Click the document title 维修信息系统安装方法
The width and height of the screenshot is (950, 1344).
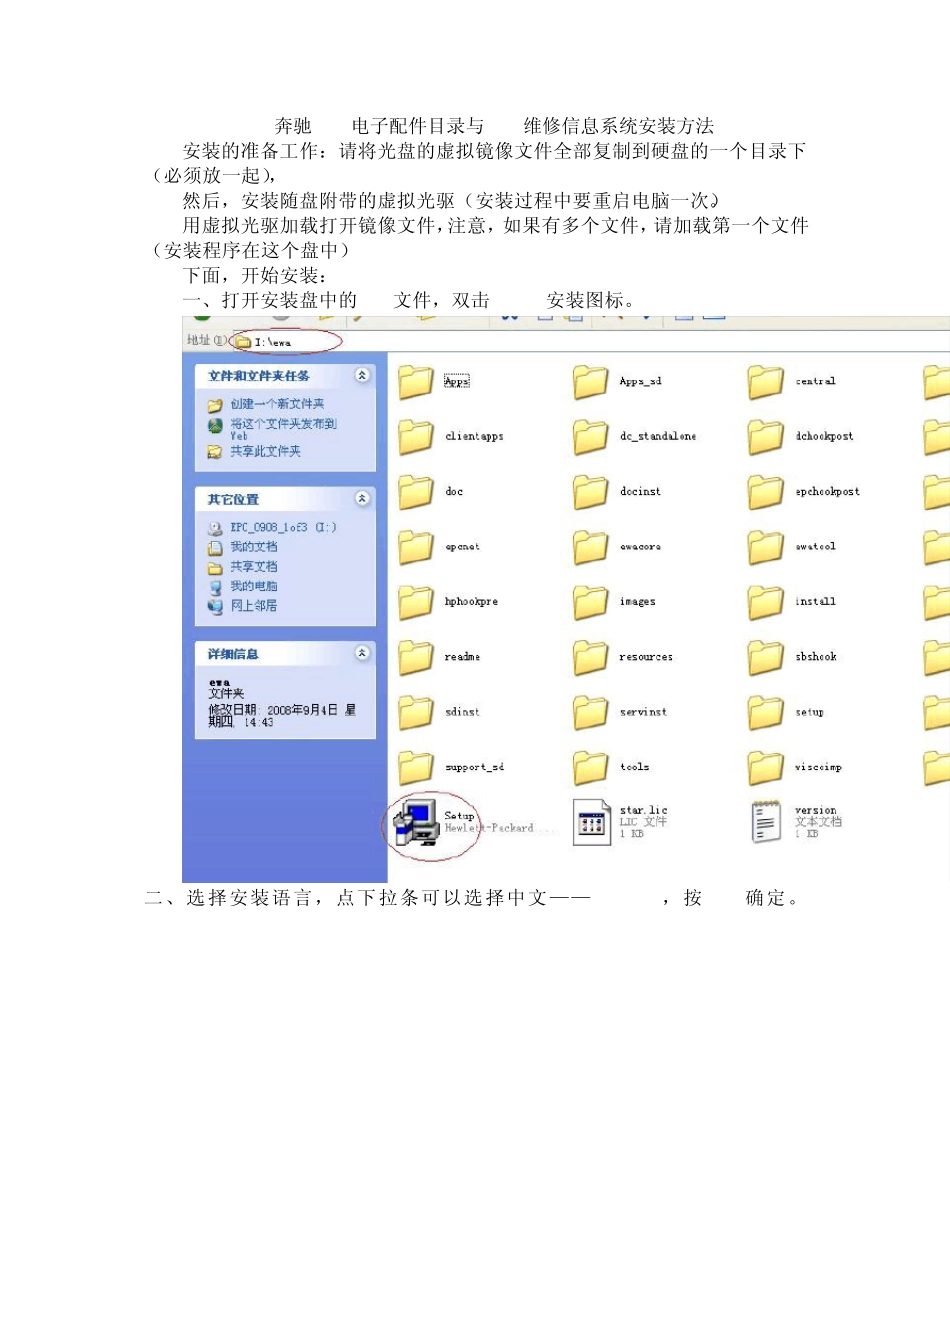[619, 126]
